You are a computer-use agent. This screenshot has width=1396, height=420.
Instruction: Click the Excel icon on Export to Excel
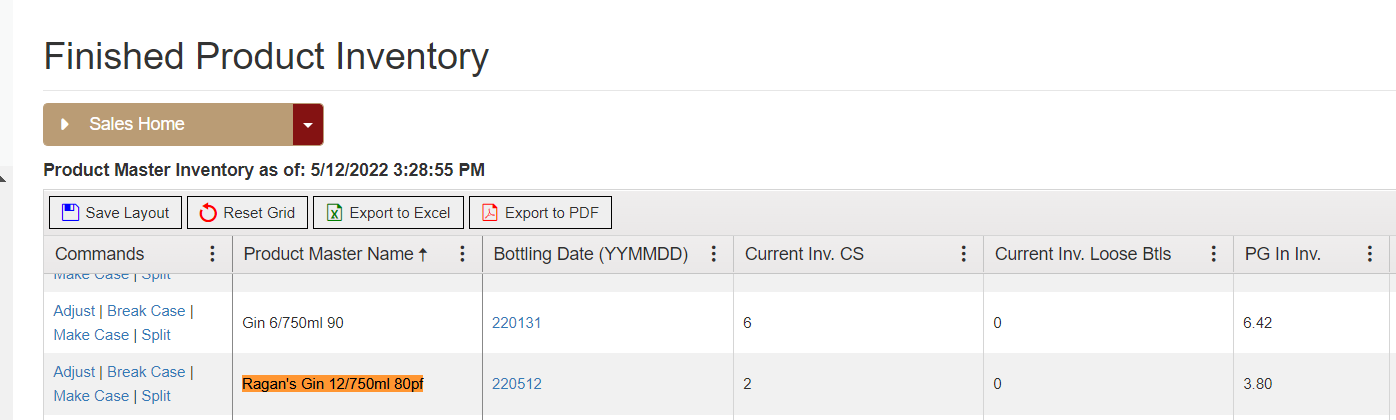click(335, 212)
